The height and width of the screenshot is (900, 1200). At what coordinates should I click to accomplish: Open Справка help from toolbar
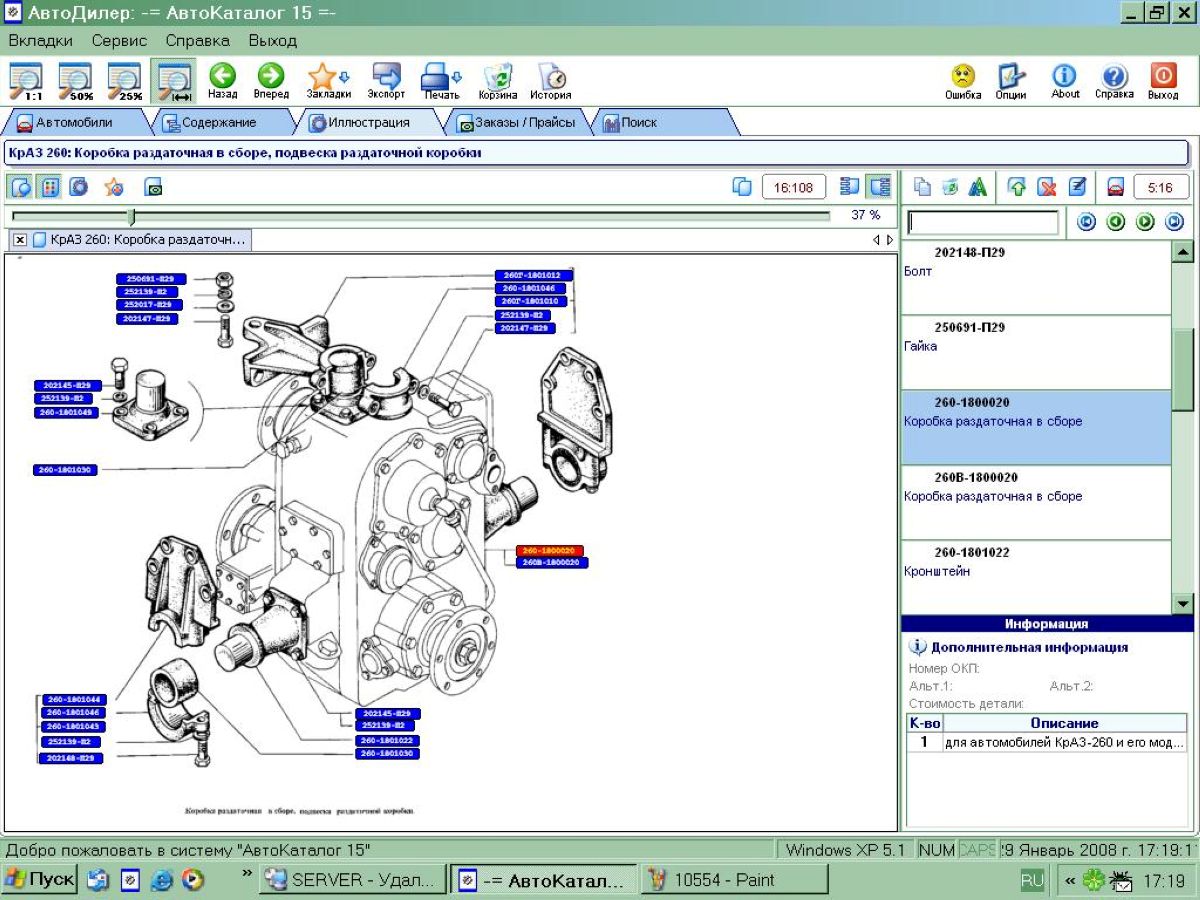click(1114, 81)
